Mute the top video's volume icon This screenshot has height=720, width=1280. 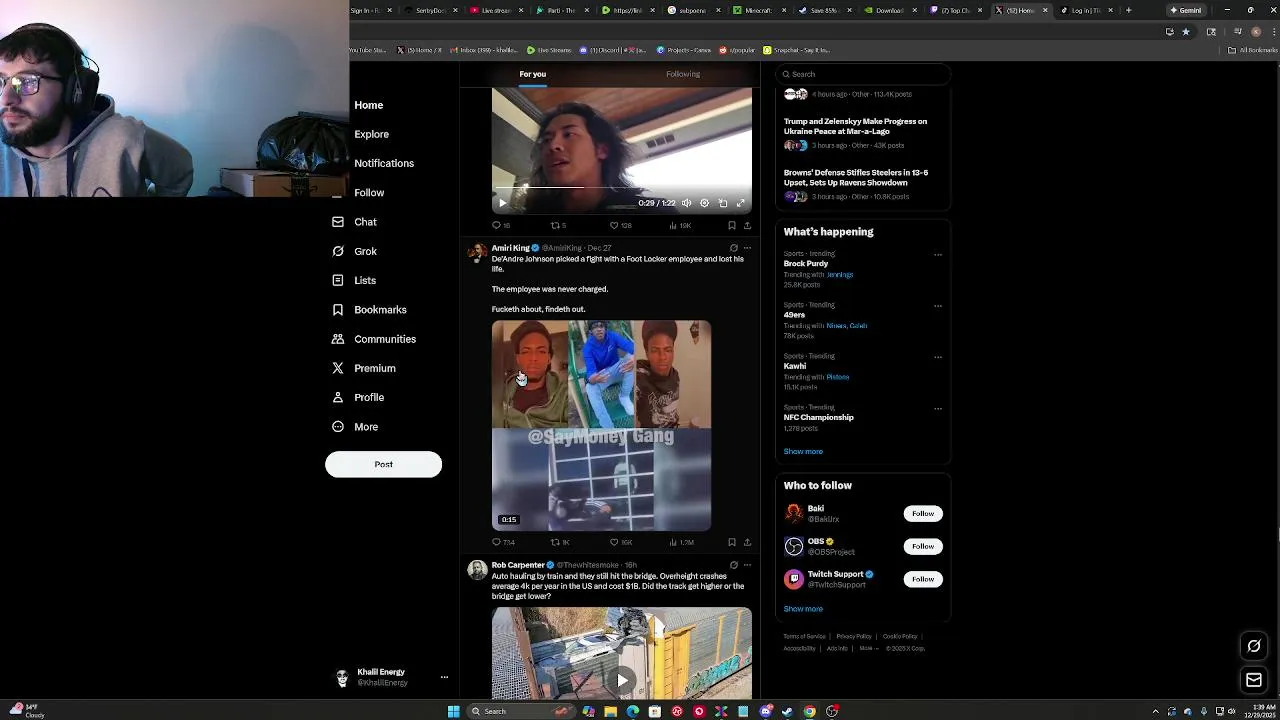click(x=686, y=203)
